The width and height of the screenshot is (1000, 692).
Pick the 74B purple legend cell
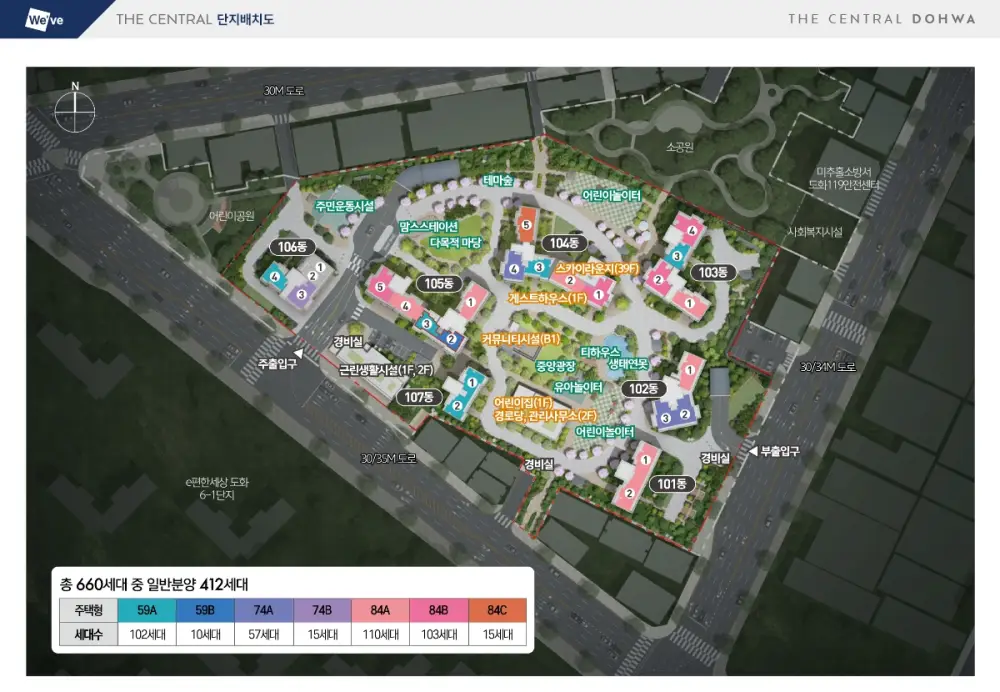pyautogui.click(x=321, y=609)
